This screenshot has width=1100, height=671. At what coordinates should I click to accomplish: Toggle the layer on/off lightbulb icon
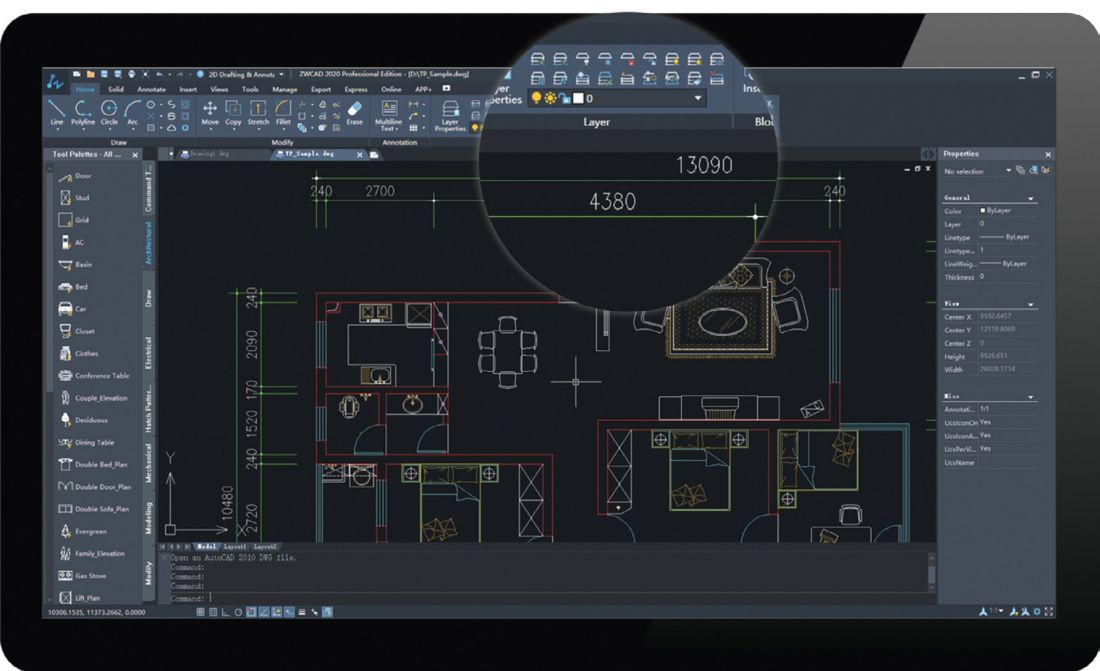point(537,98)
